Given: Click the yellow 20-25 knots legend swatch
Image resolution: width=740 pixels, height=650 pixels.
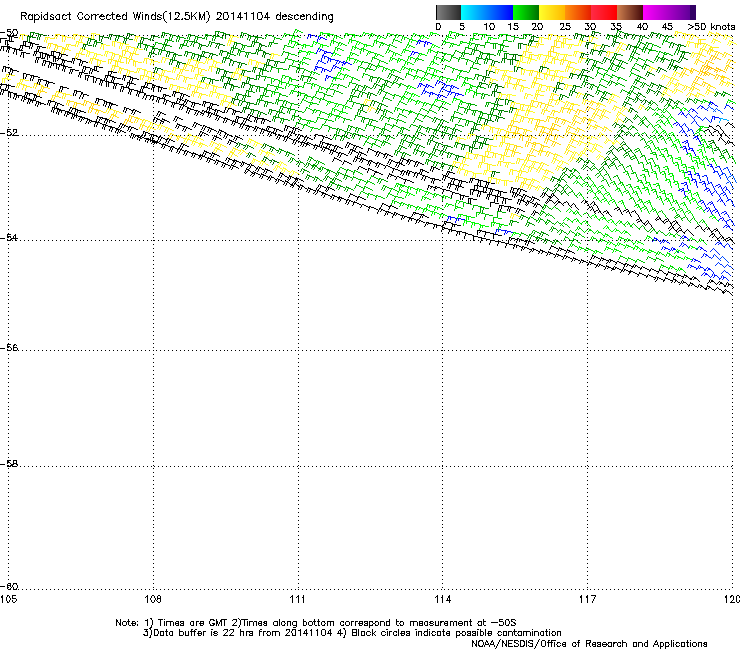Looking at the screenshot, I should (x=552, y=12).
